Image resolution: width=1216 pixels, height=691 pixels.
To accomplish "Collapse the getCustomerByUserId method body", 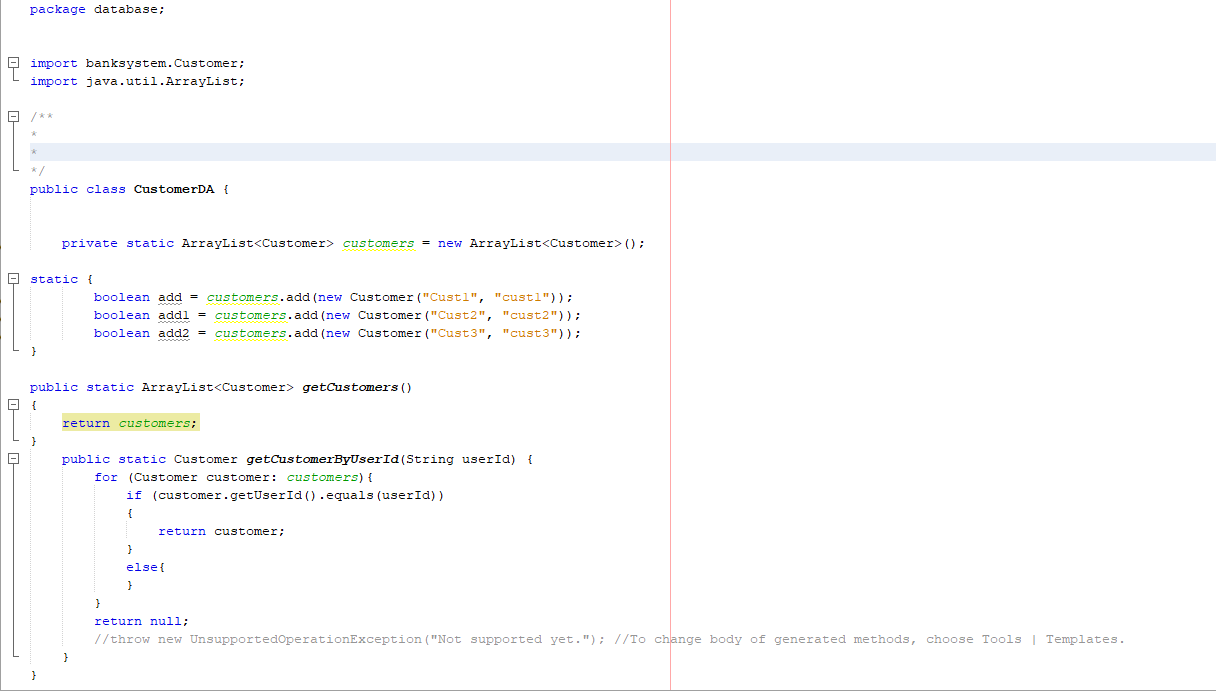I will tap(13, 458).
